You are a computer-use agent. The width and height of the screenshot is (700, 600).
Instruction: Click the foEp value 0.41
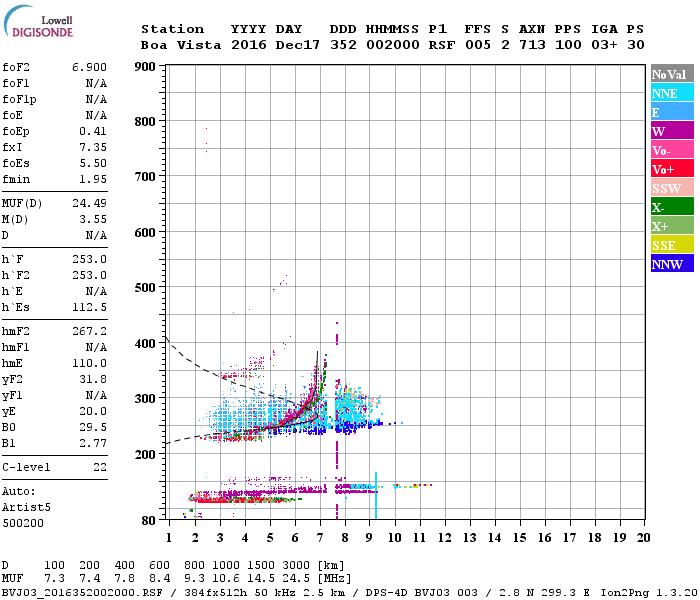(x=93, y=131)
